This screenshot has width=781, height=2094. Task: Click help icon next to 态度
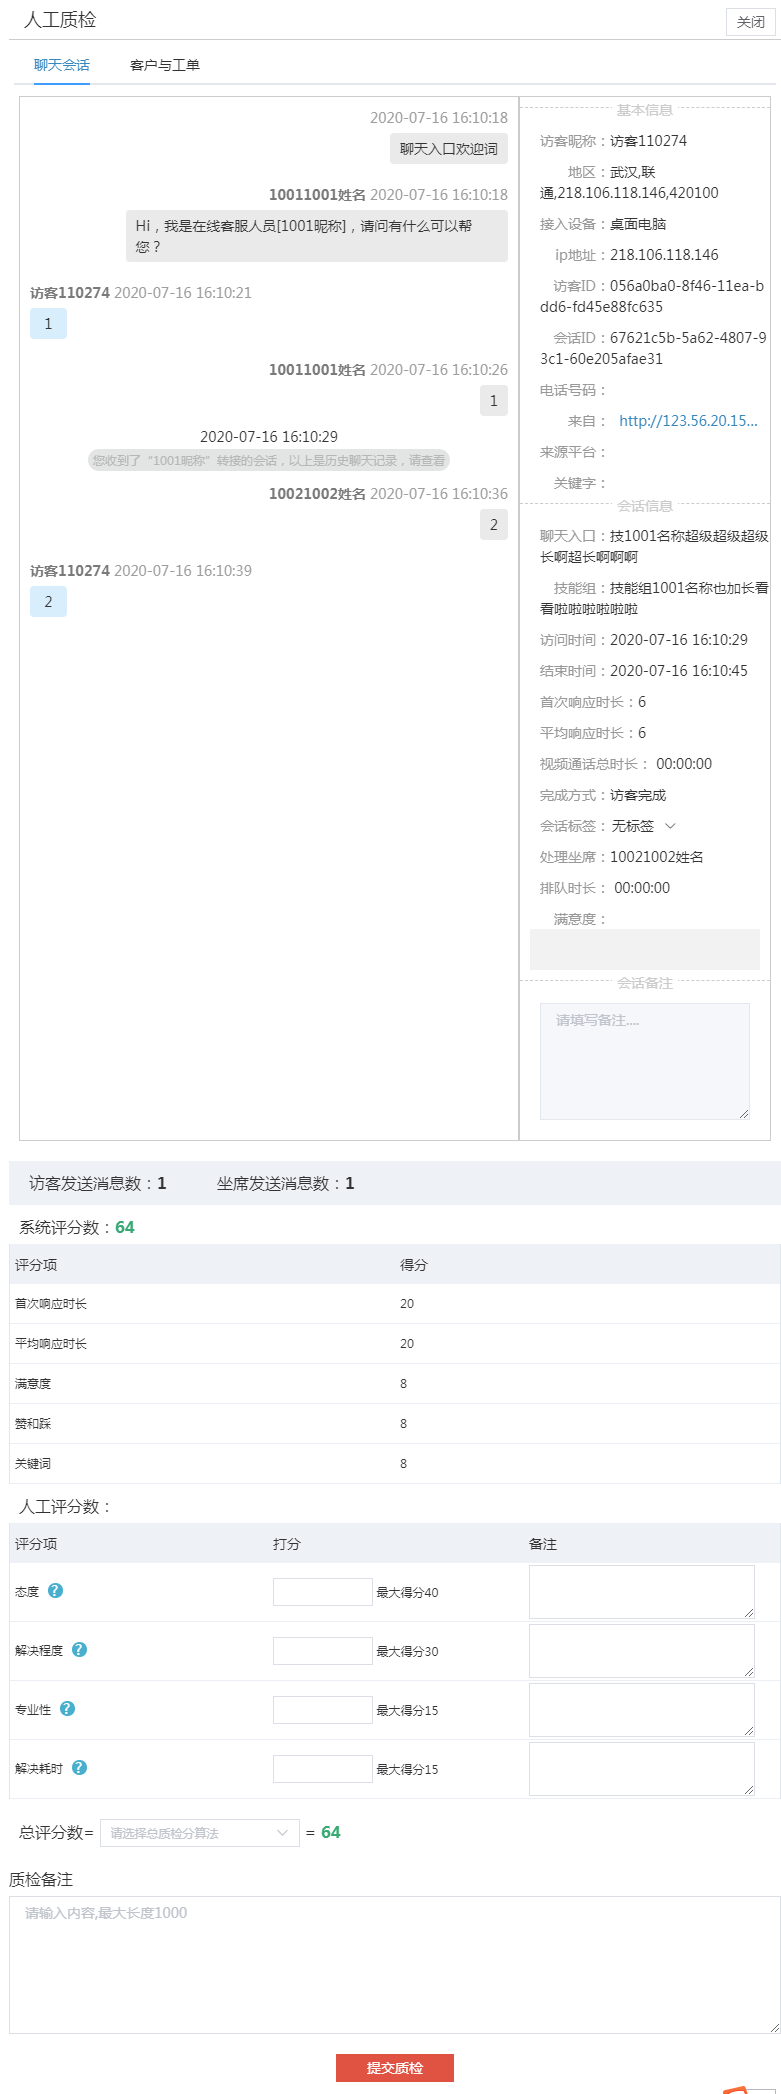pyautogui.click(x=56, y=1590)
